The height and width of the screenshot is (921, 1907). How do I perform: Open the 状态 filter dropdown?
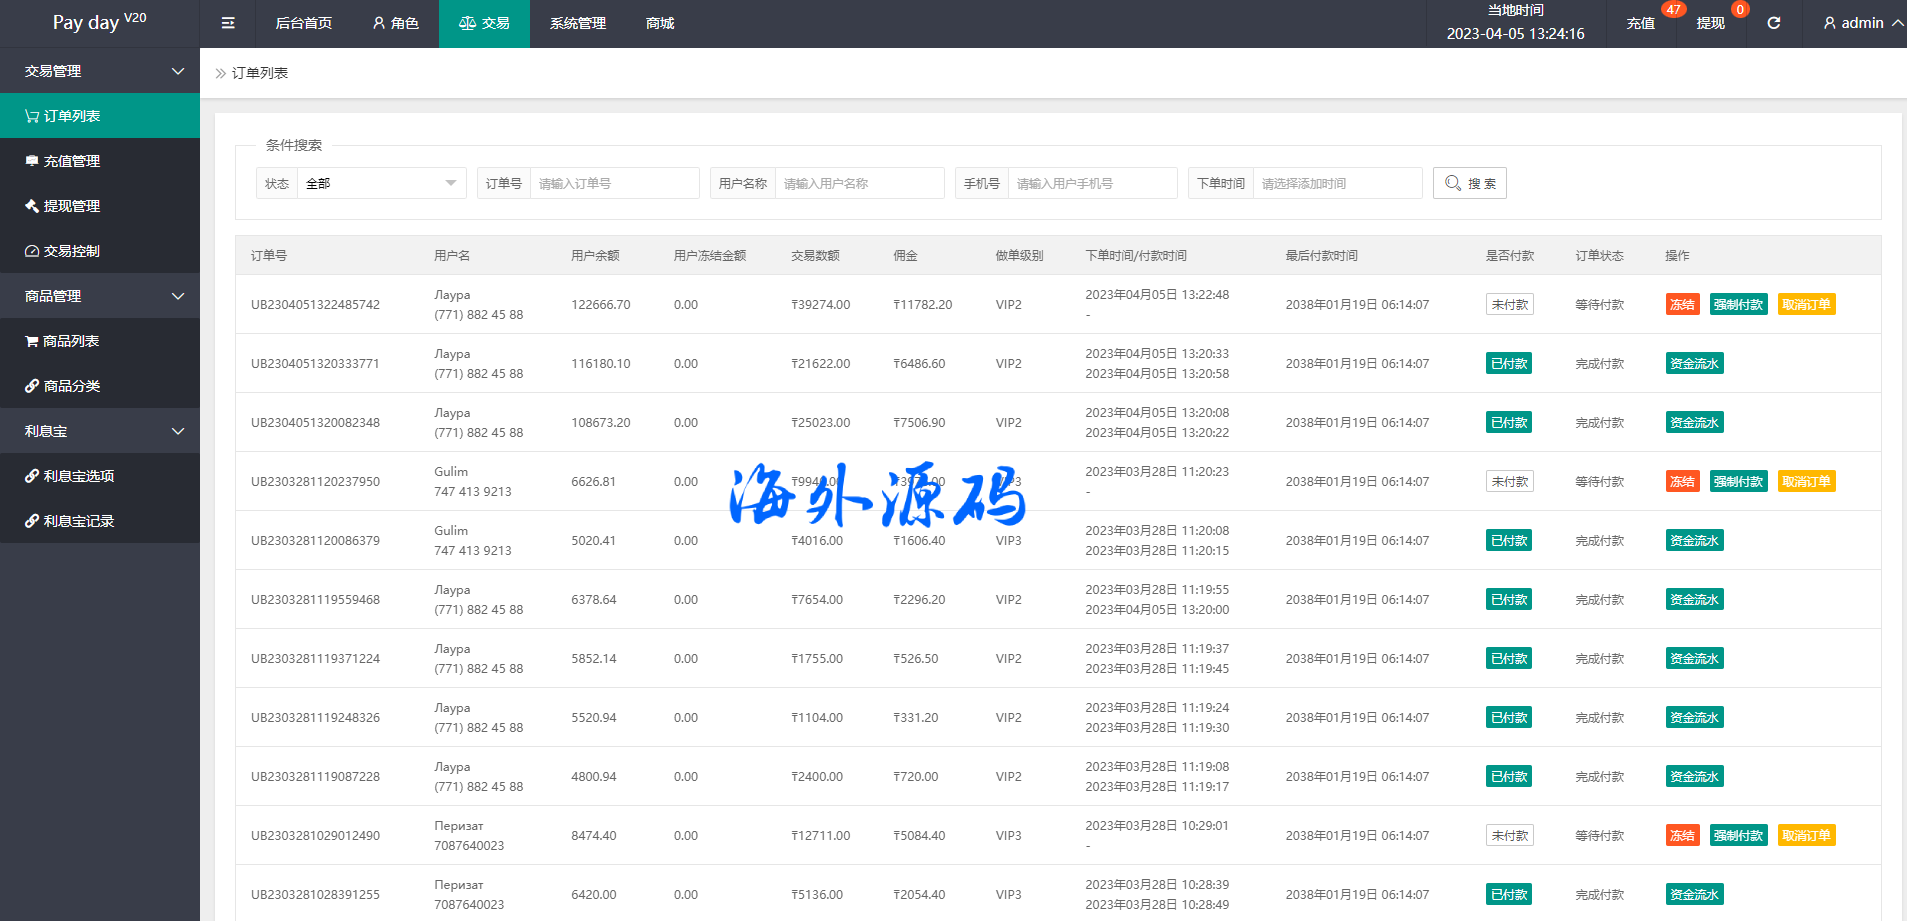(x=381, y=183)
